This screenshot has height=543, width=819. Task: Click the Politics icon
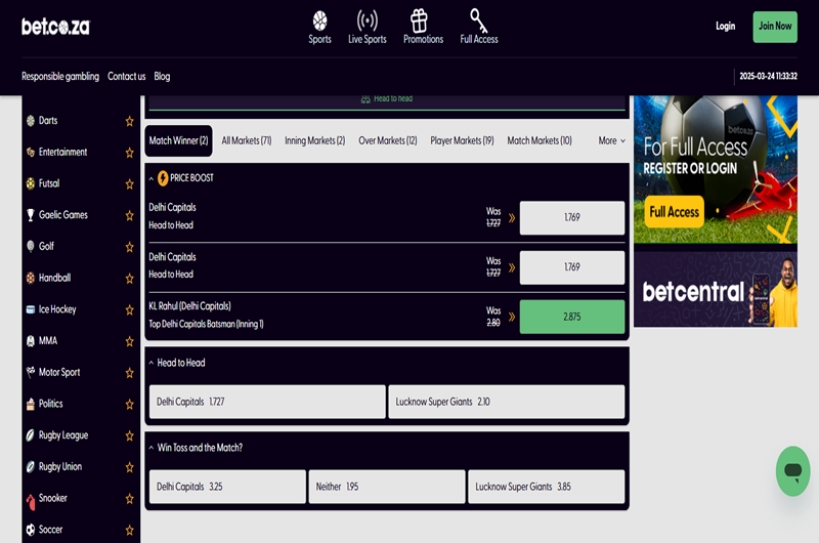(x=30, y=404)
